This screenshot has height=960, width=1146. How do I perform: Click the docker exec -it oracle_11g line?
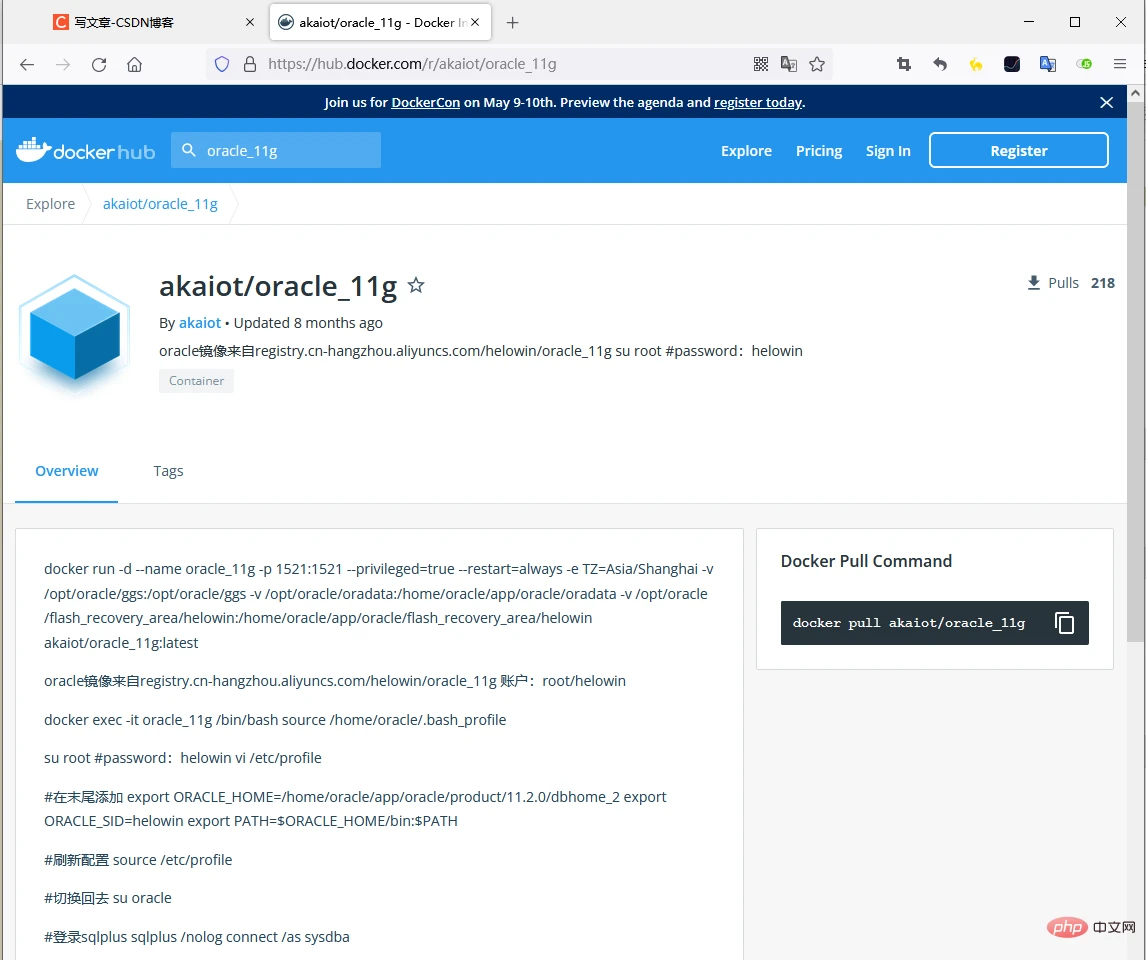[275, 720]
